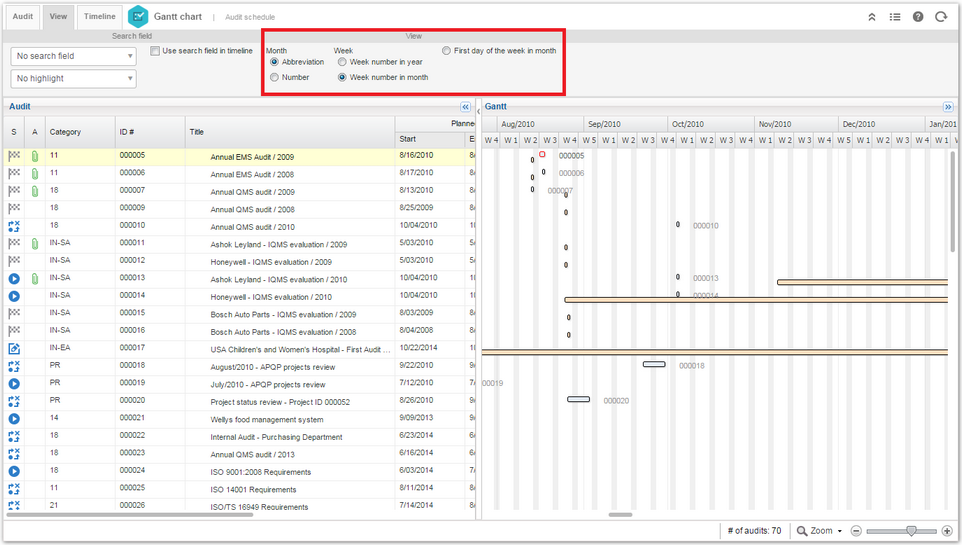Sort by the Title column header
Viewport: 962px width, 545px height.
click(290, 132)
